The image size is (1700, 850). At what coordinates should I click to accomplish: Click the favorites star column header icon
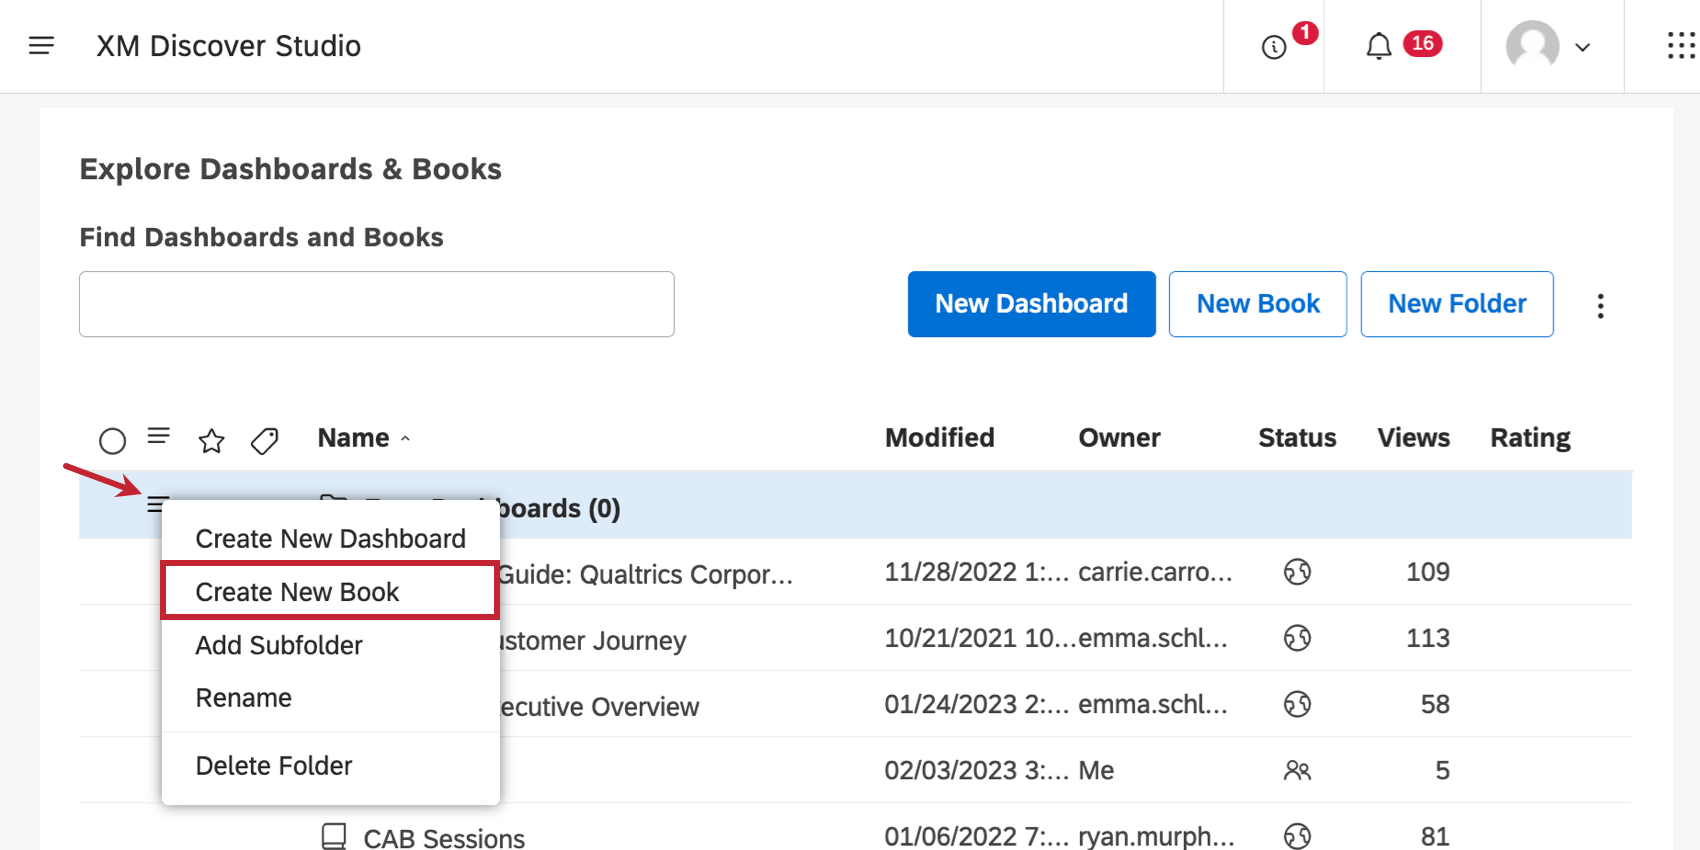211,440
